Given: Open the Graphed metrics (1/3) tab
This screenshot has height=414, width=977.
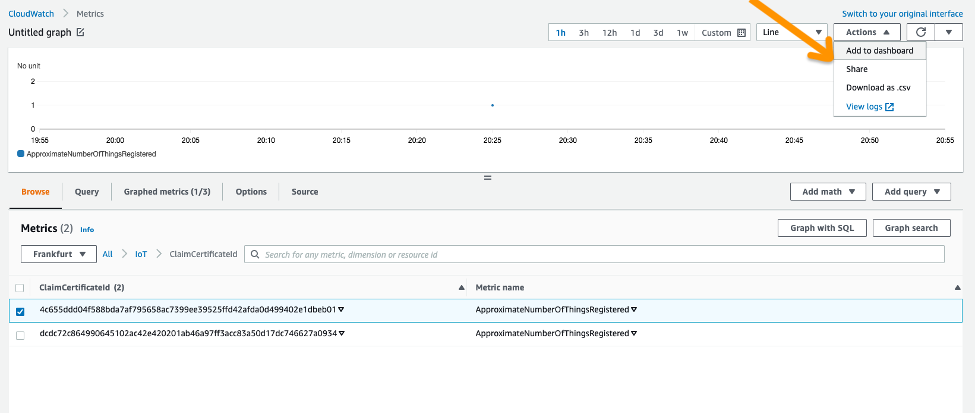Looking at the screenshot, I should click(167, 192).
